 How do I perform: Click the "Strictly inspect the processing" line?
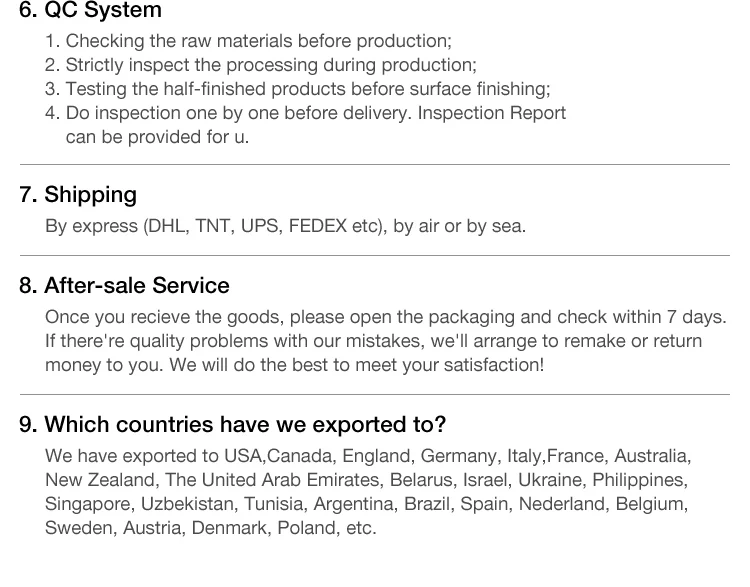[270, 65]
